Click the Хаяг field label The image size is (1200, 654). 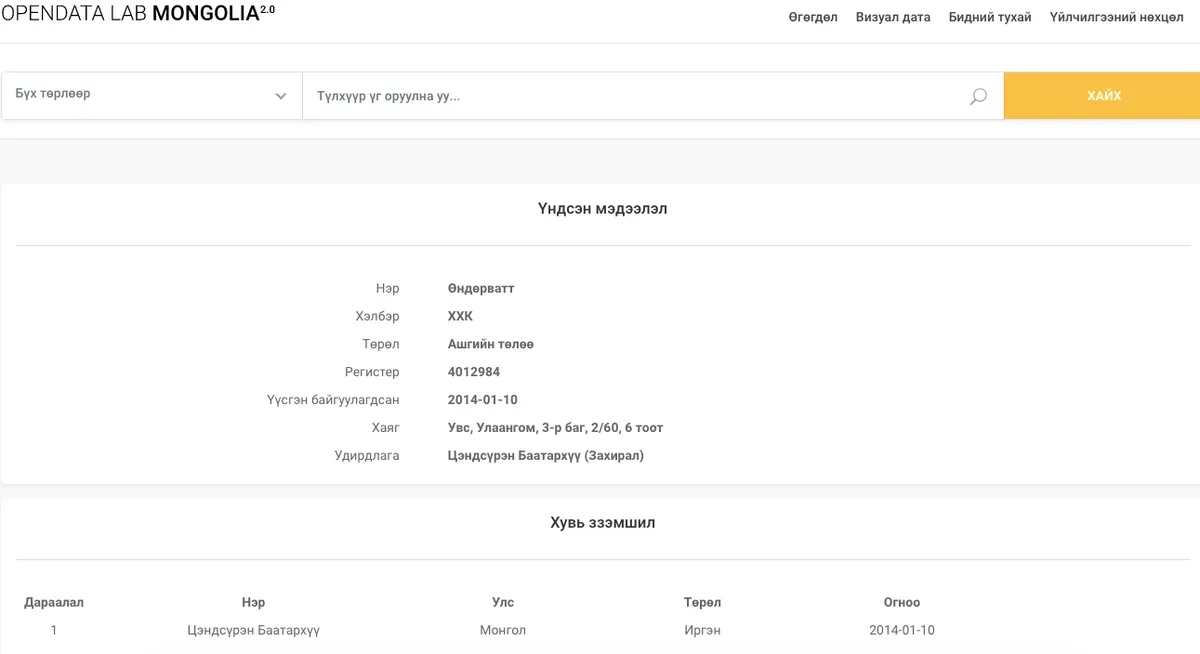coord(385,428)
